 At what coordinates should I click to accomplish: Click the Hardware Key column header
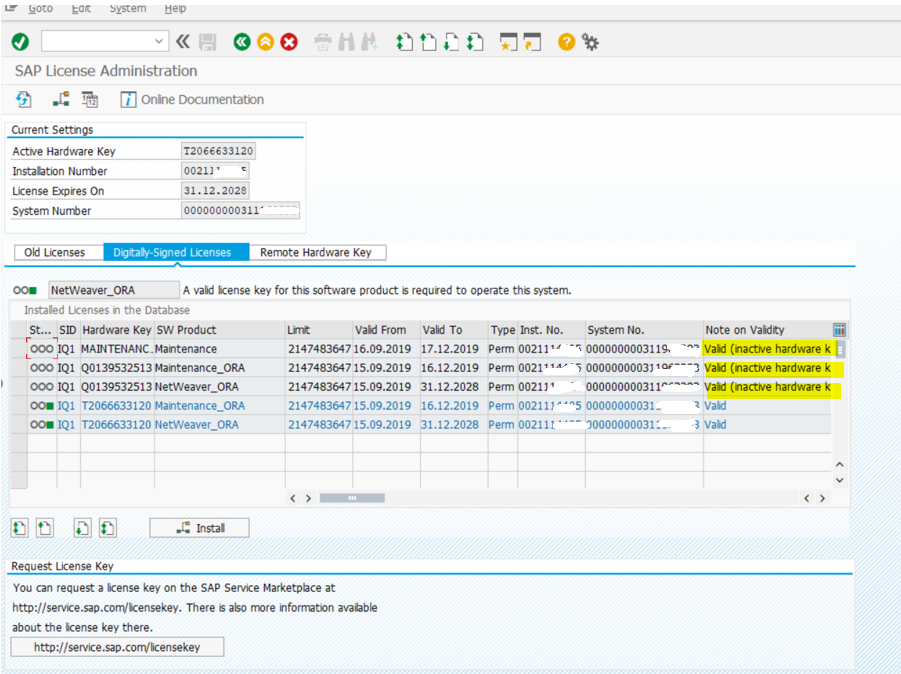point(117,330)
